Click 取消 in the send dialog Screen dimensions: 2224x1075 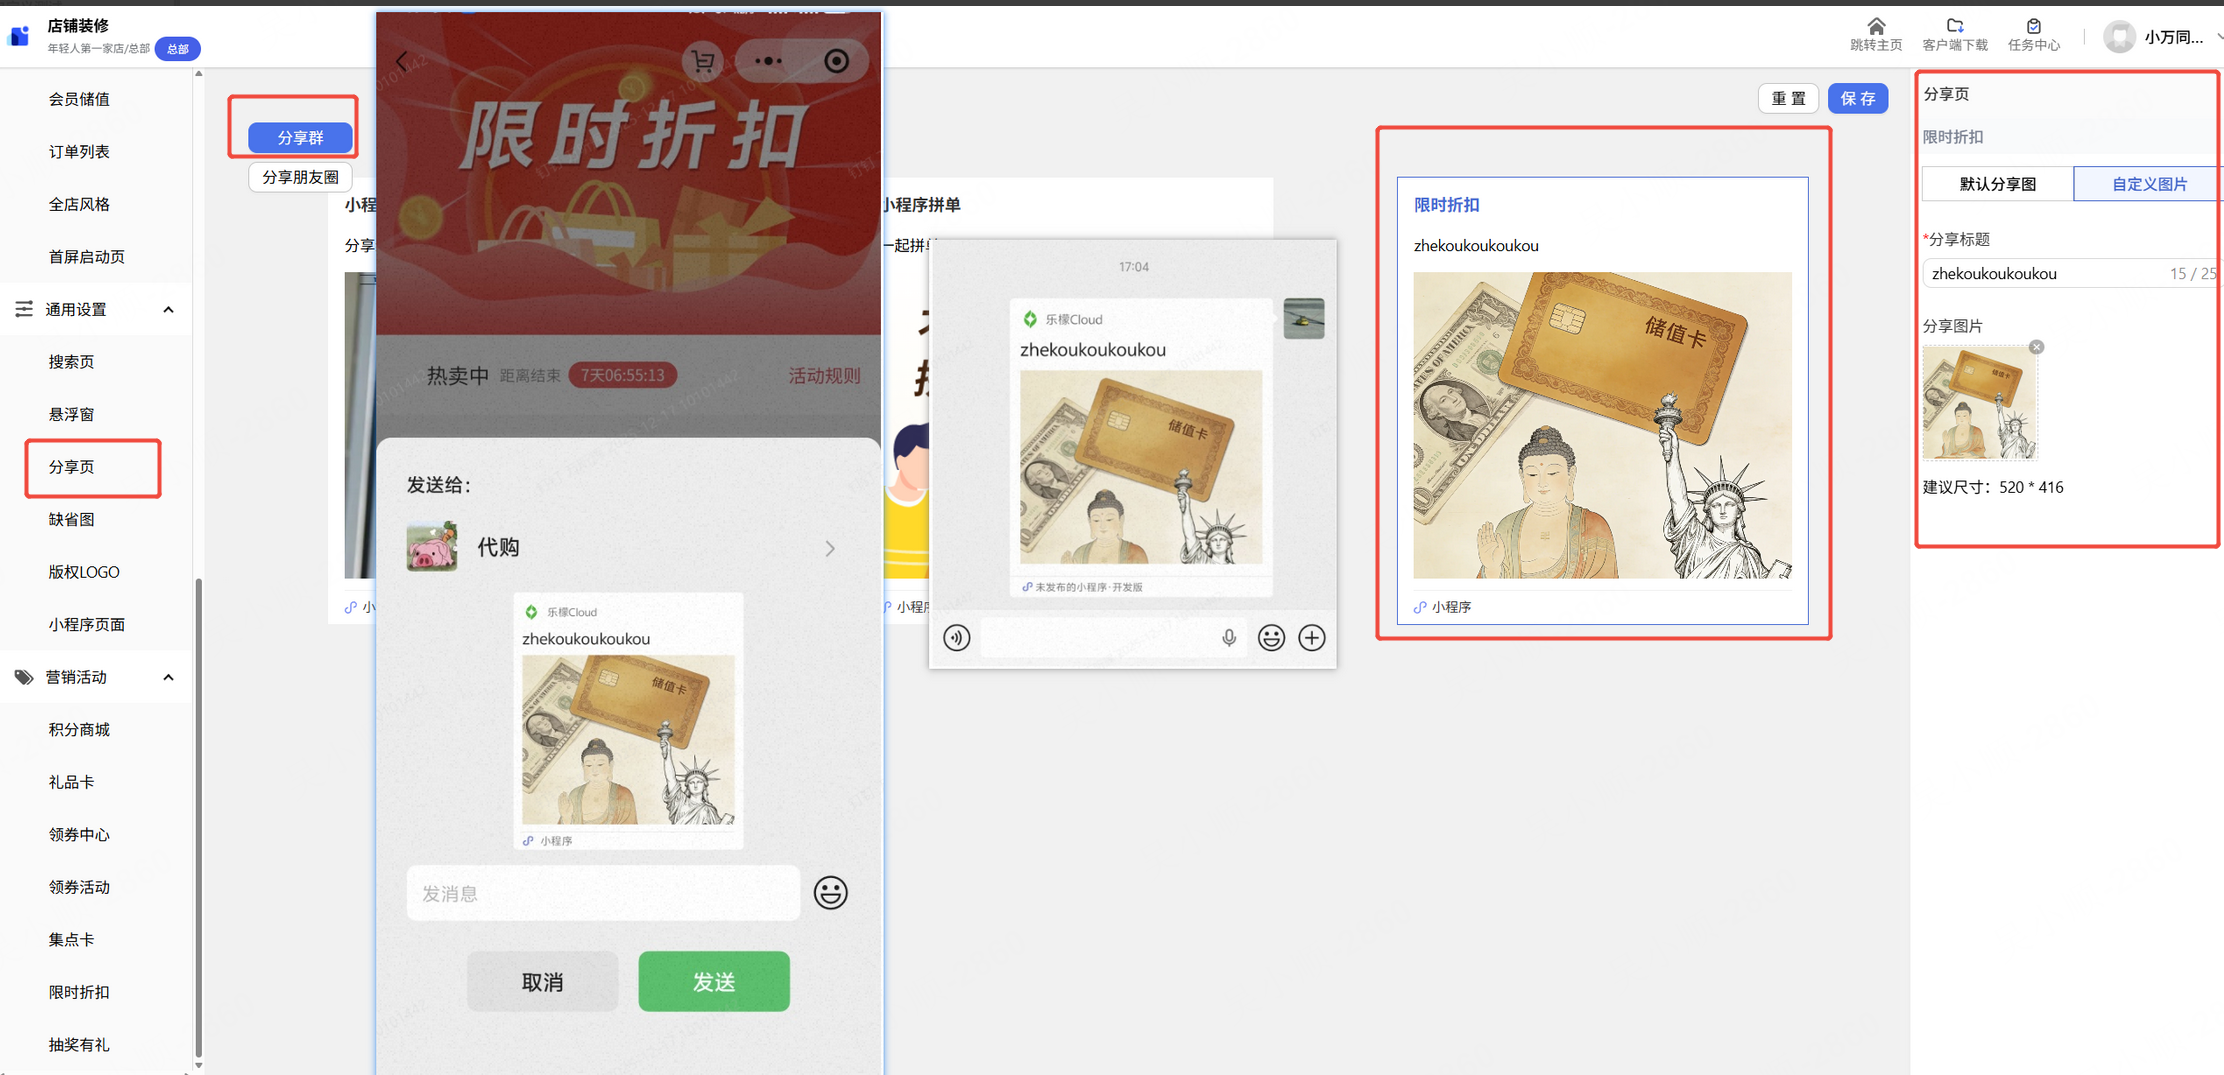point(542,981)
